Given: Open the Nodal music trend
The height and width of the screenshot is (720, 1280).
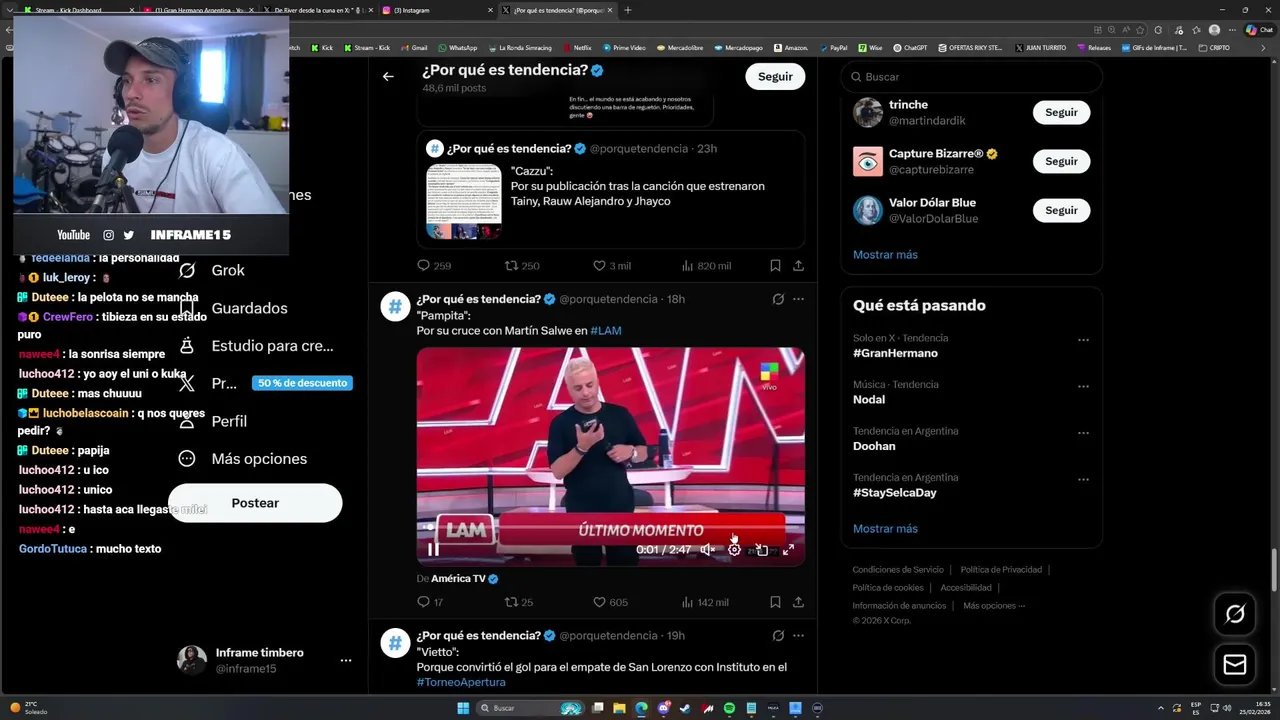Looking at the screenshot, I should click(869, 399).
